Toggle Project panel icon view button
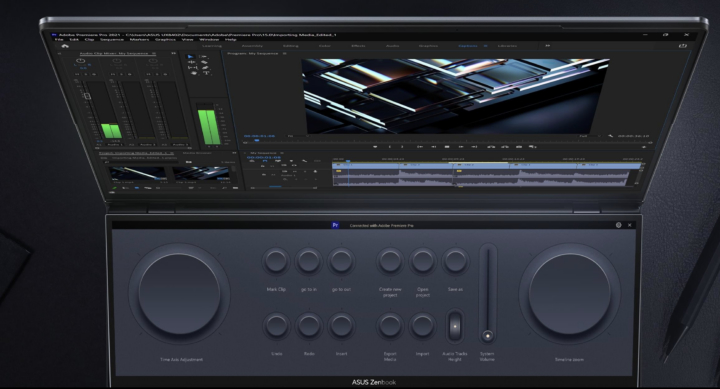Viewport: 720px width, 389px height. click(136, 188)
